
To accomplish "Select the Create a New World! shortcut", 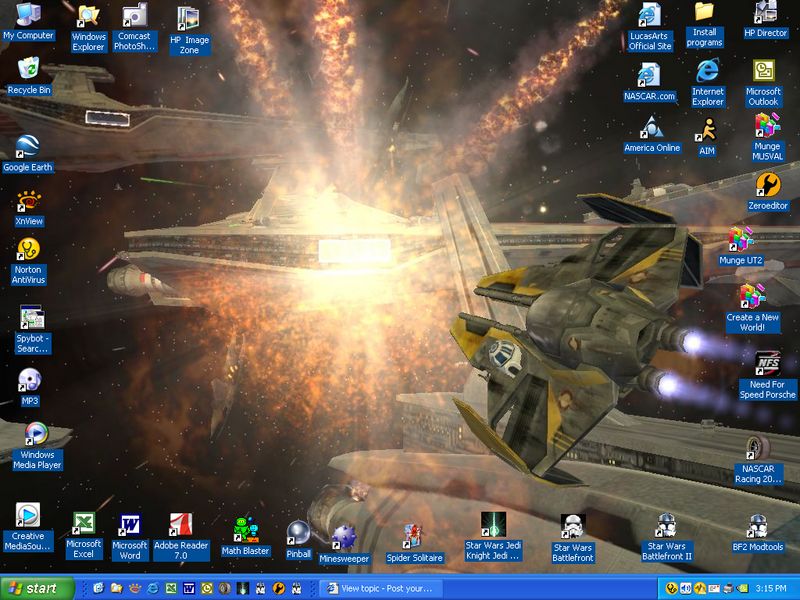I will tap(753, 308).
